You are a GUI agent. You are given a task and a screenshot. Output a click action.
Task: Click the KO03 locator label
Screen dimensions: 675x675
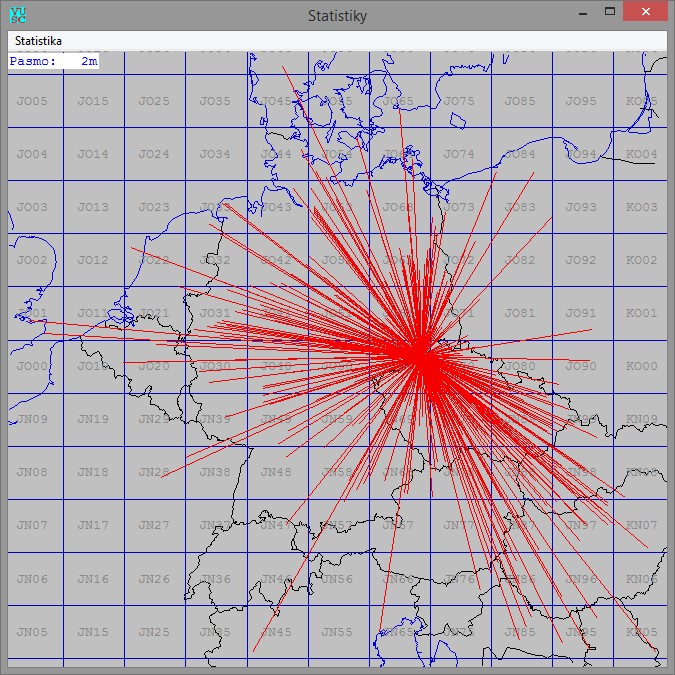642,207
